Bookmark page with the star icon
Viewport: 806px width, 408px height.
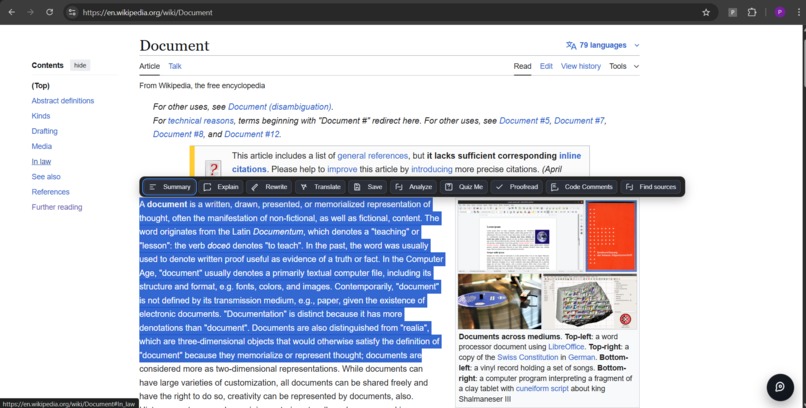706,12
